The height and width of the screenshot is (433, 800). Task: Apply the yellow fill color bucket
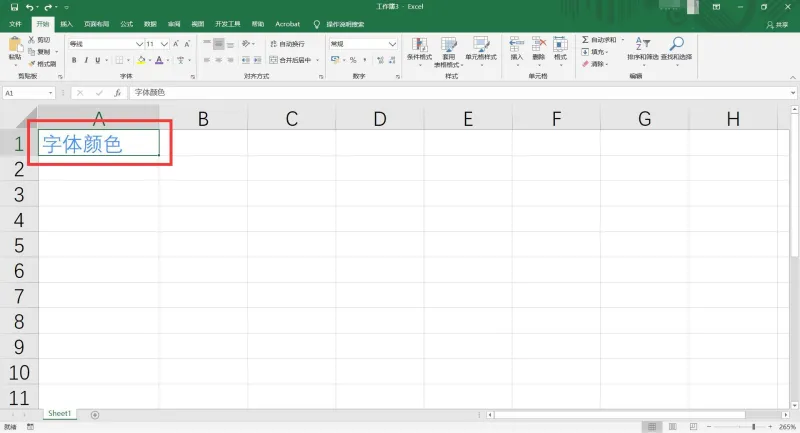[x=141, y=60]
